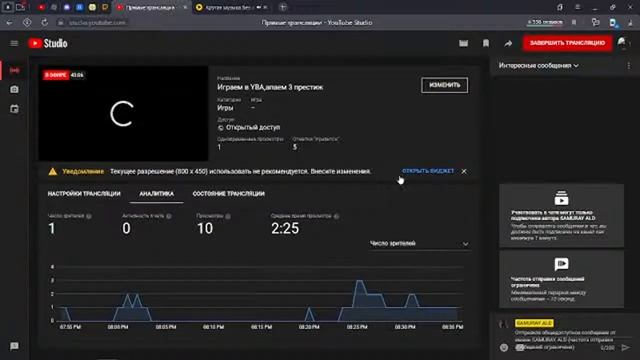
Task: Dismiss the resolution warning notification
Action: point(464,171)
